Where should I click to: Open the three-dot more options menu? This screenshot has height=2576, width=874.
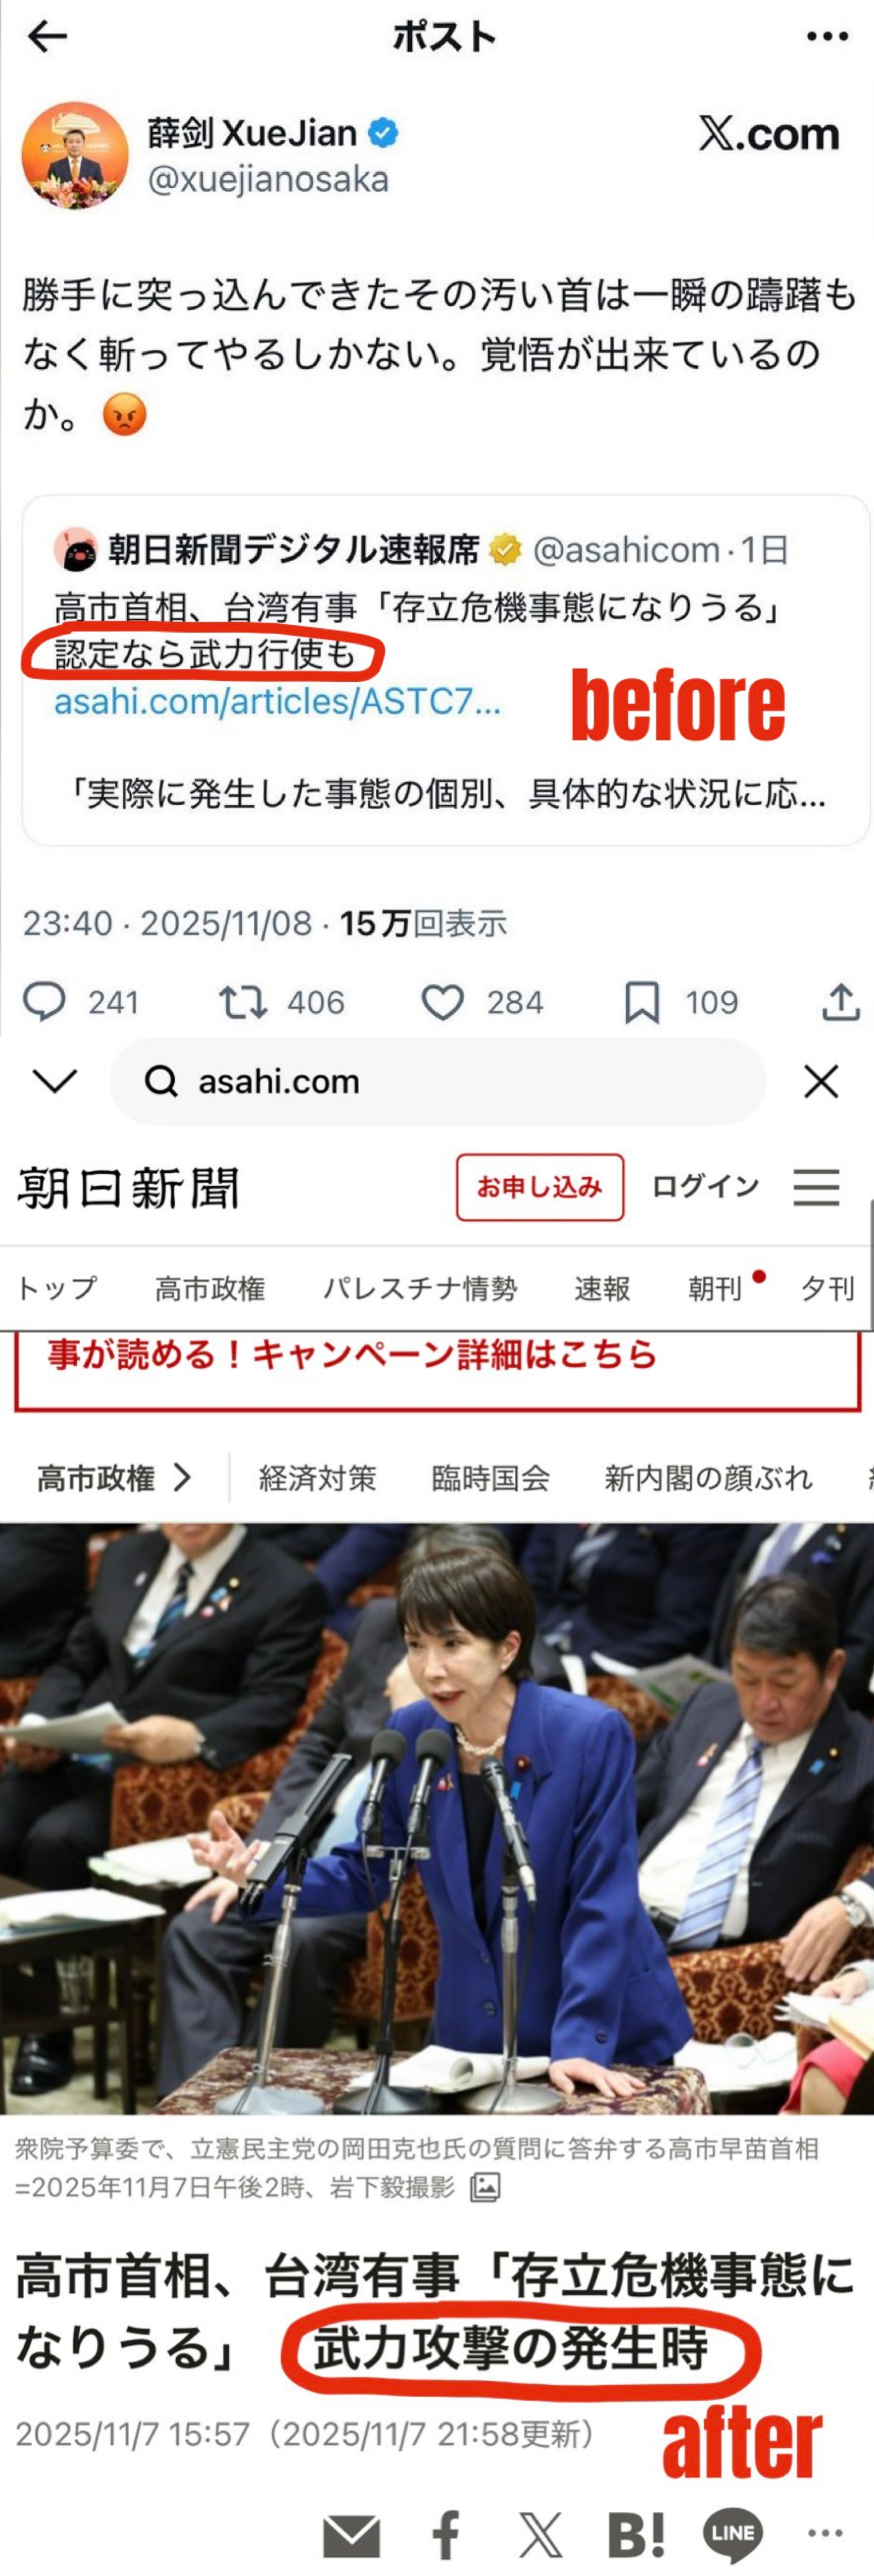[x=827, y=37]
